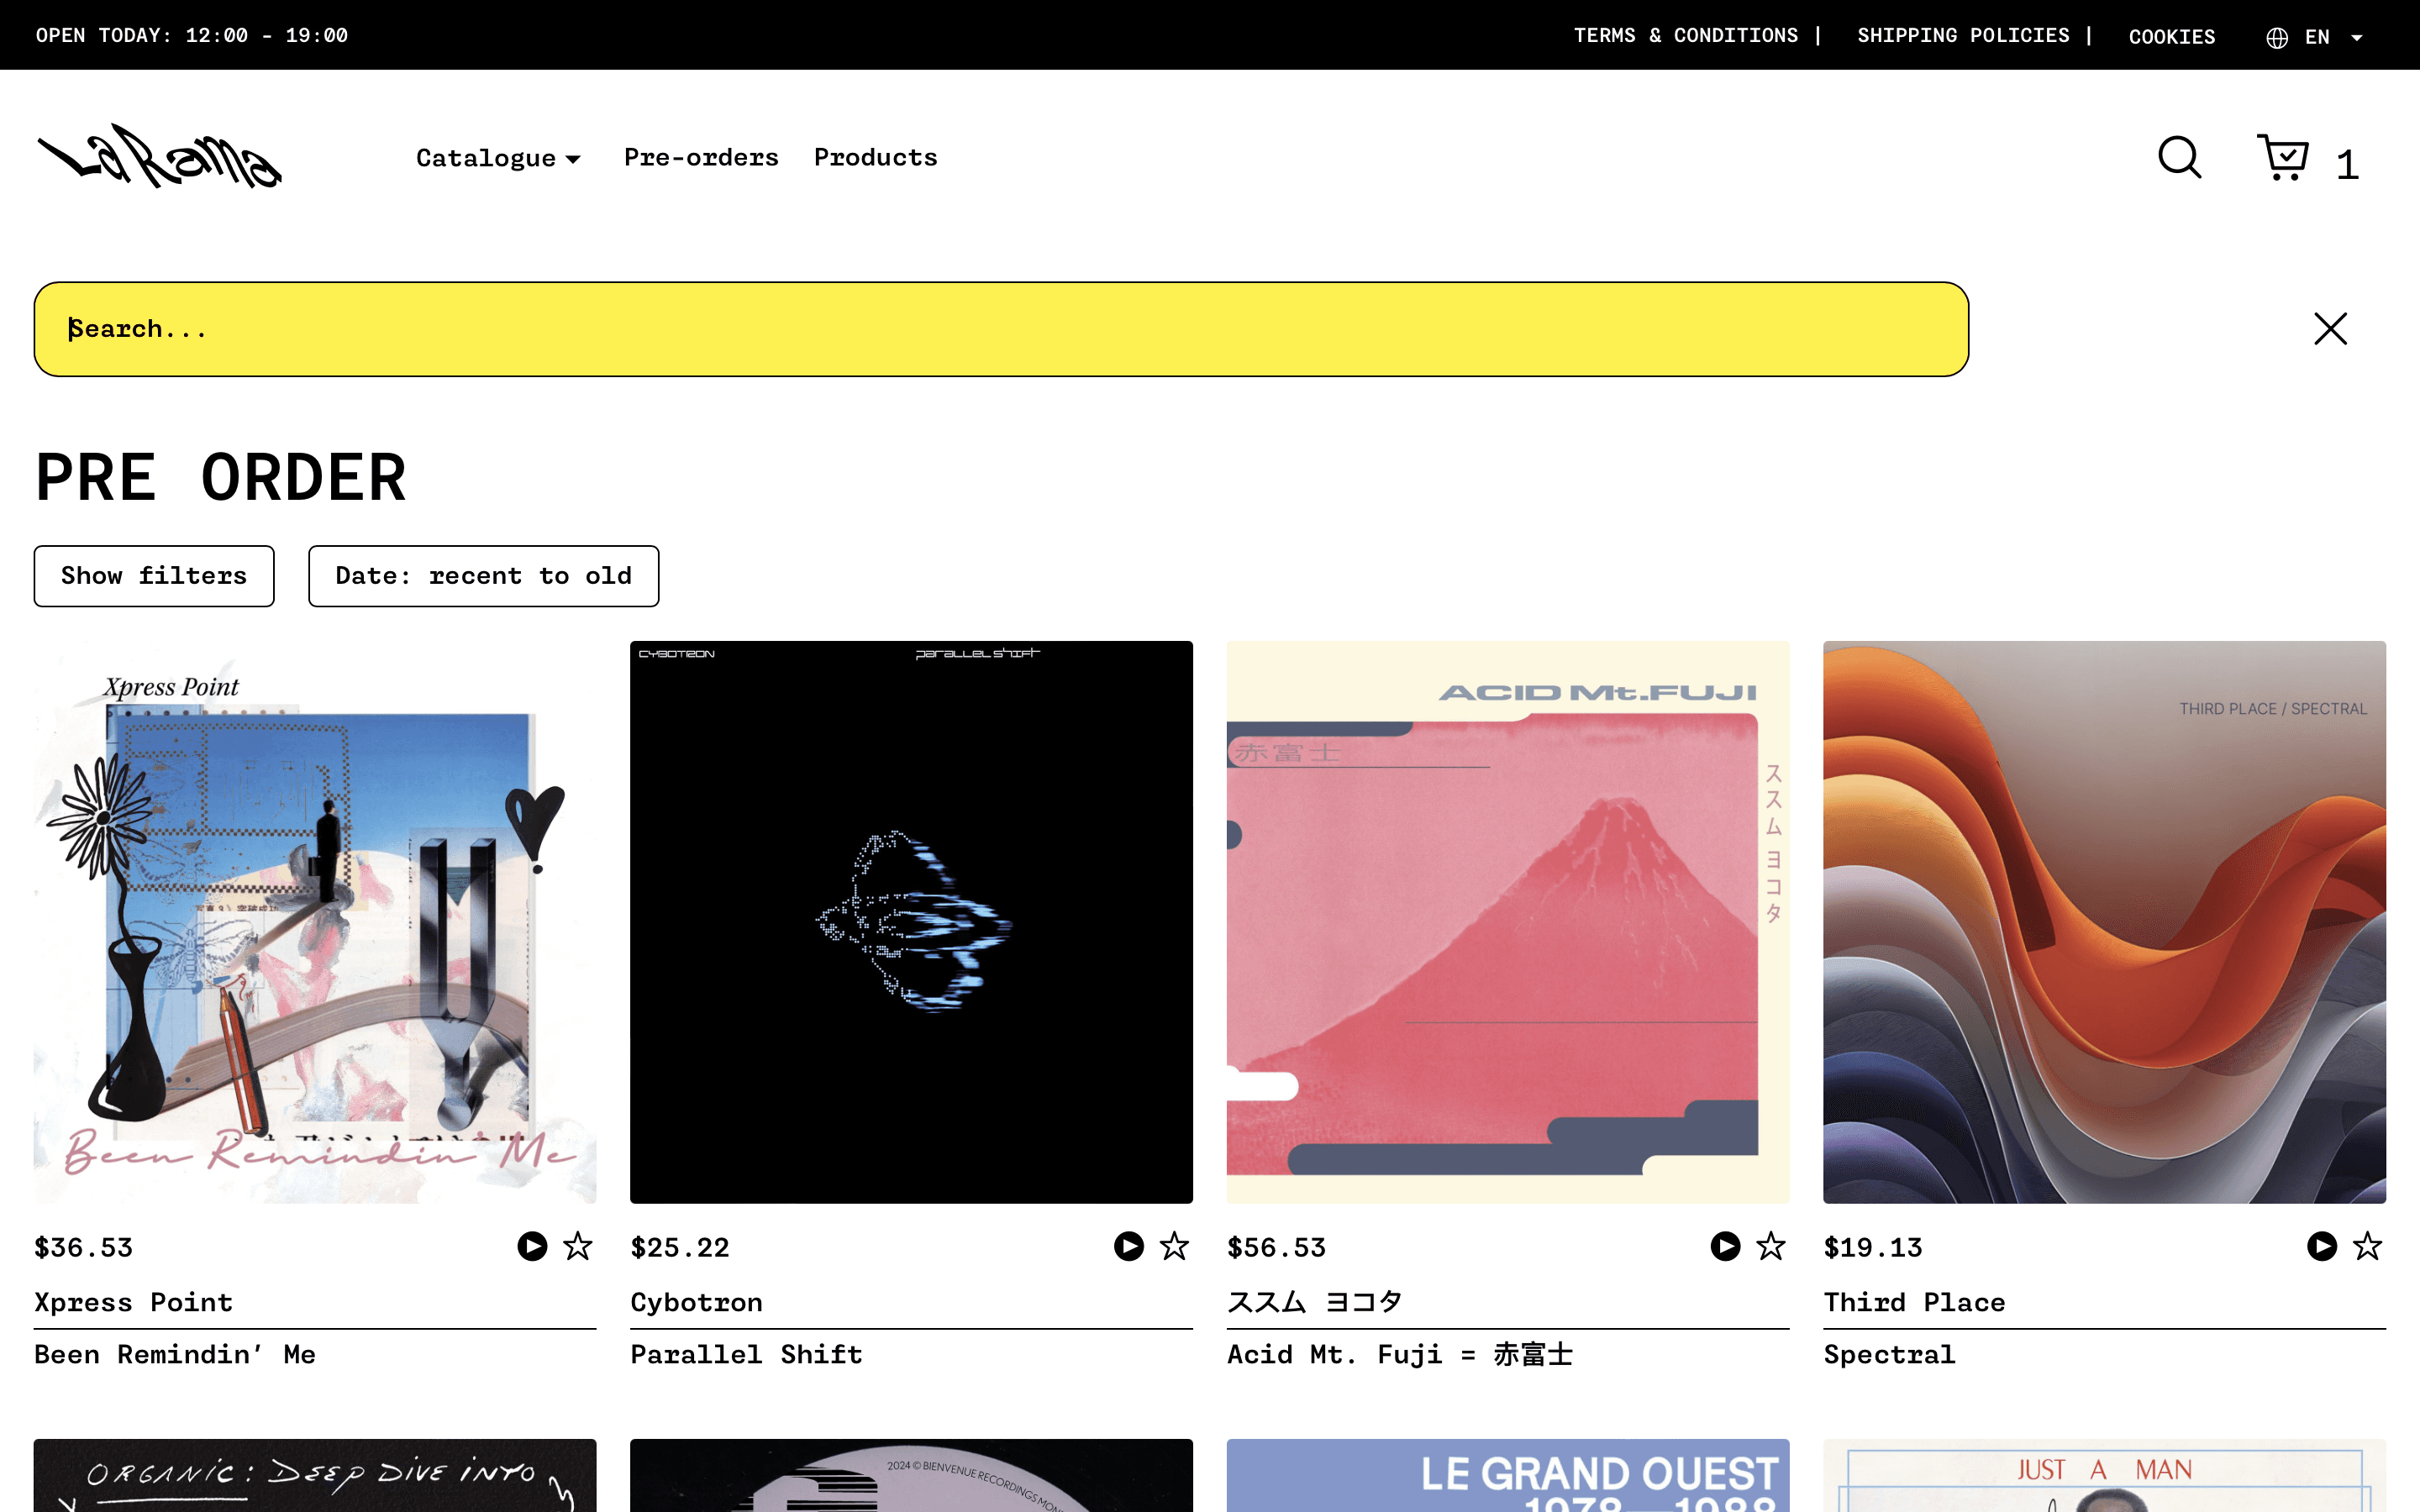Click inside the yellow Search field
The height and width of the screenshot is (1512, 2420).
click(1000, 329)
